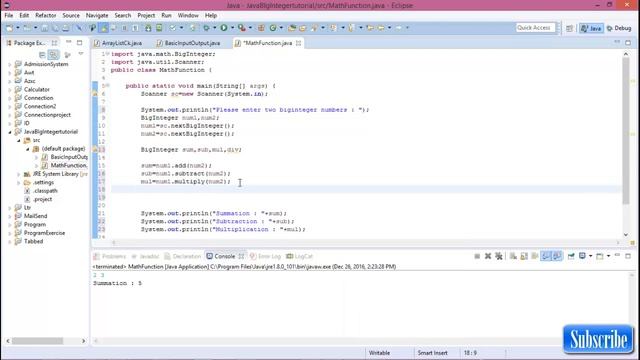
Task: Open the Refactor menu
Action: [x=46, y=16]
